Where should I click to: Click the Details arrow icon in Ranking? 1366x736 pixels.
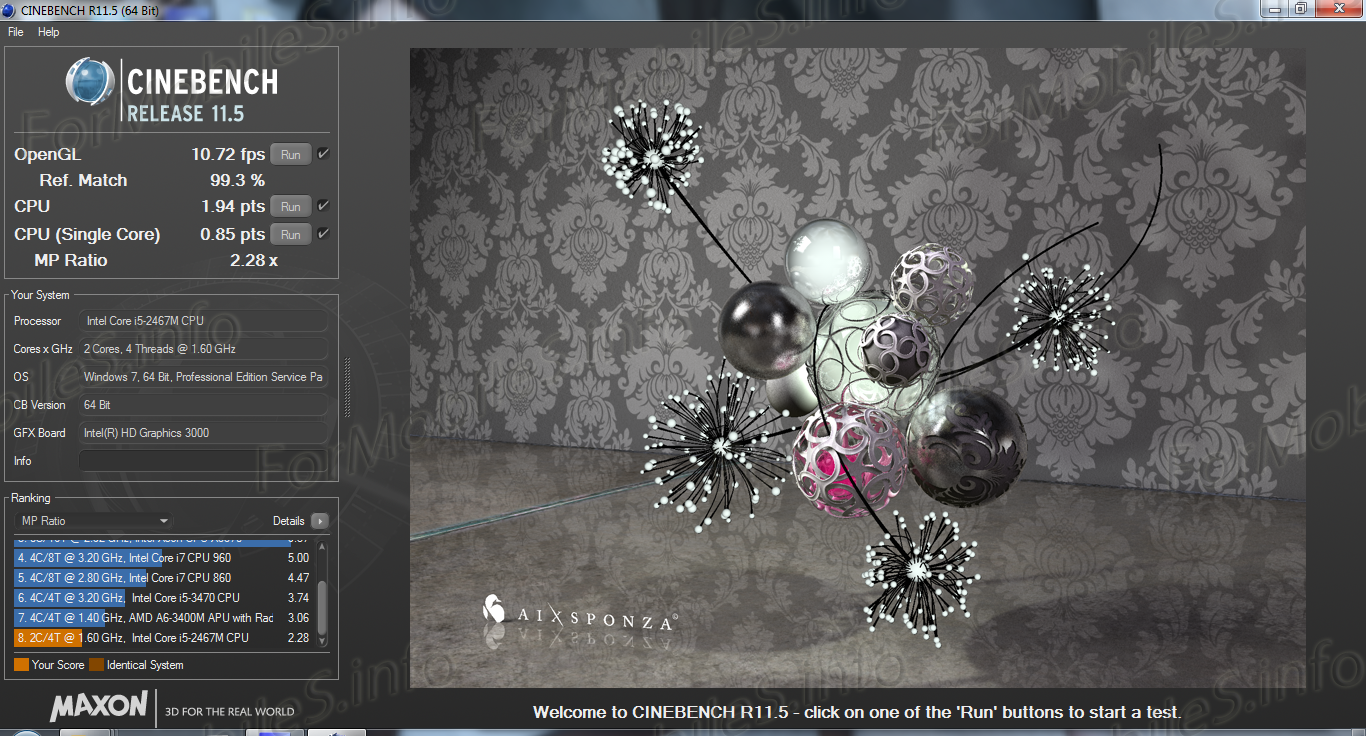[319, 521]
